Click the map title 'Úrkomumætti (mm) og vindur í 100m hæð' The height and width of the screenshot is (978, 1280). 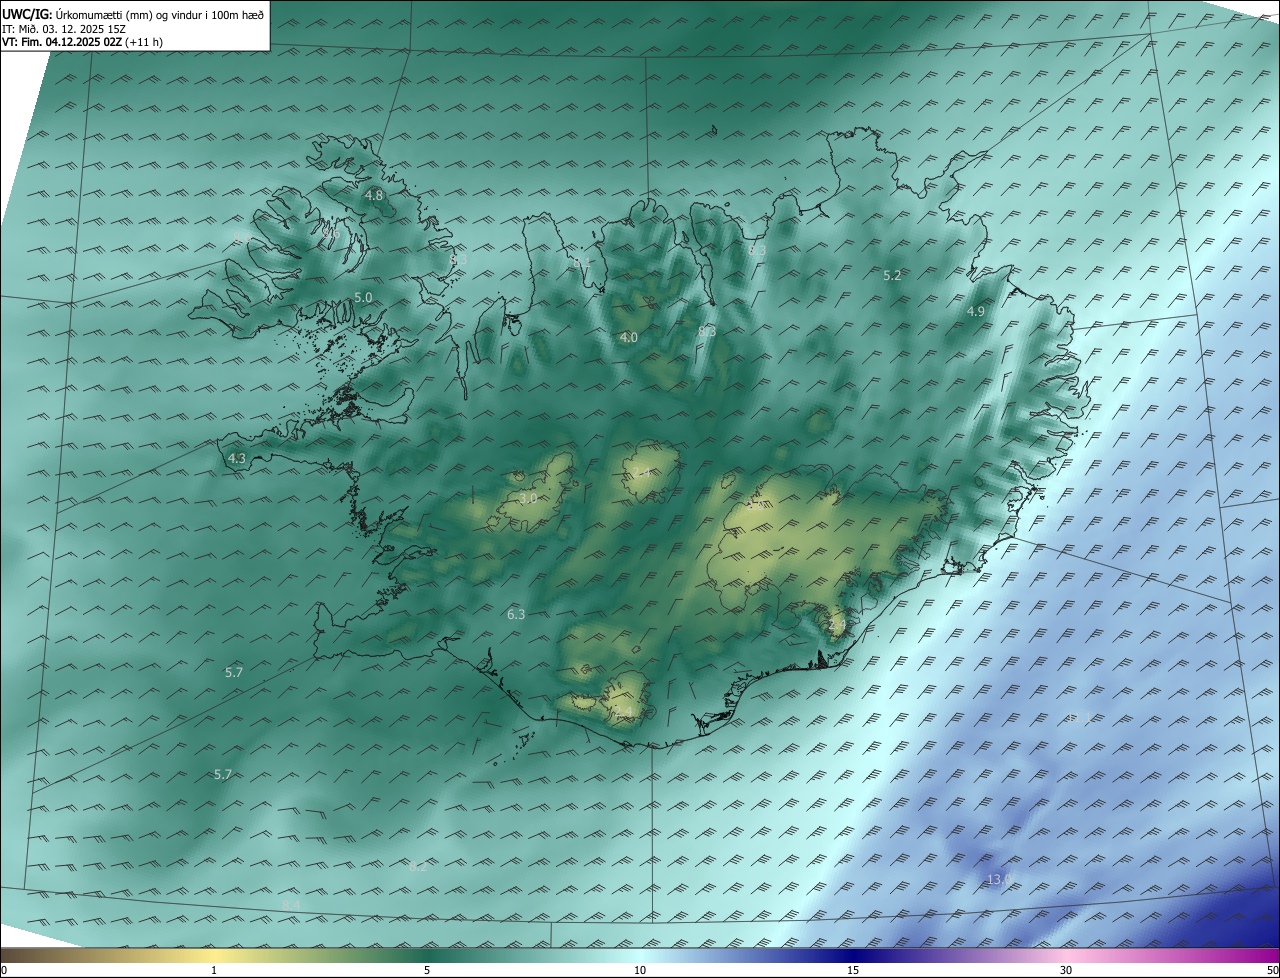point(160,14)
